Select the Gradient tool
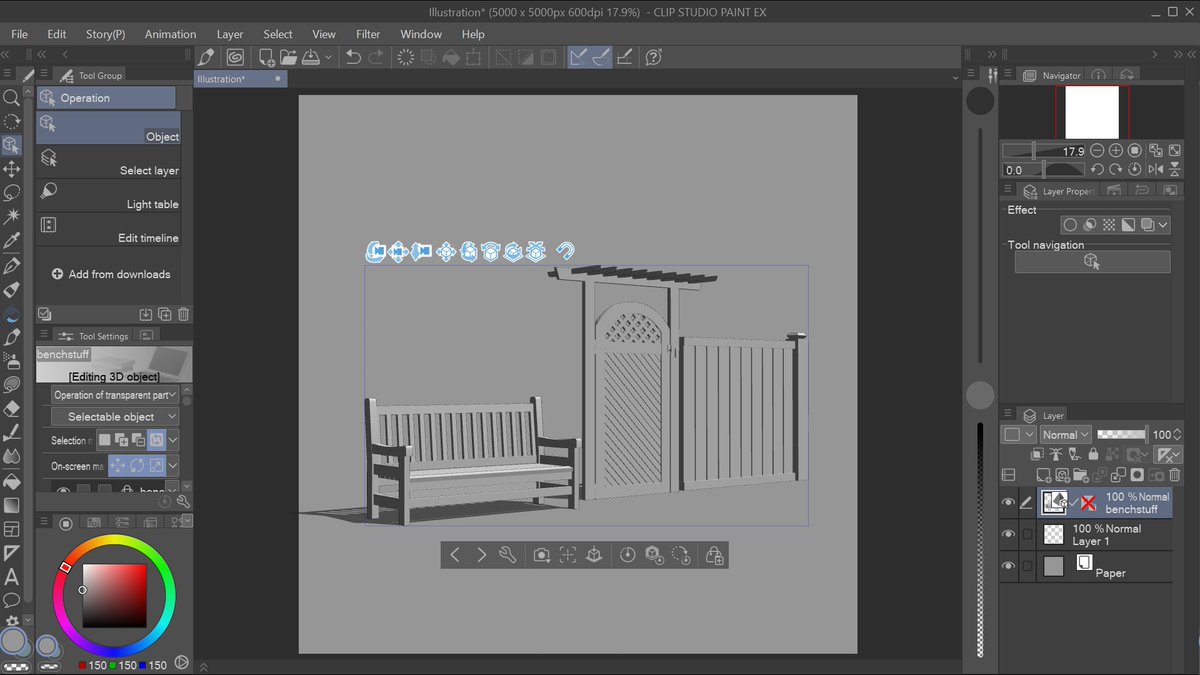 pyautogui.click(x=12, y=504)
